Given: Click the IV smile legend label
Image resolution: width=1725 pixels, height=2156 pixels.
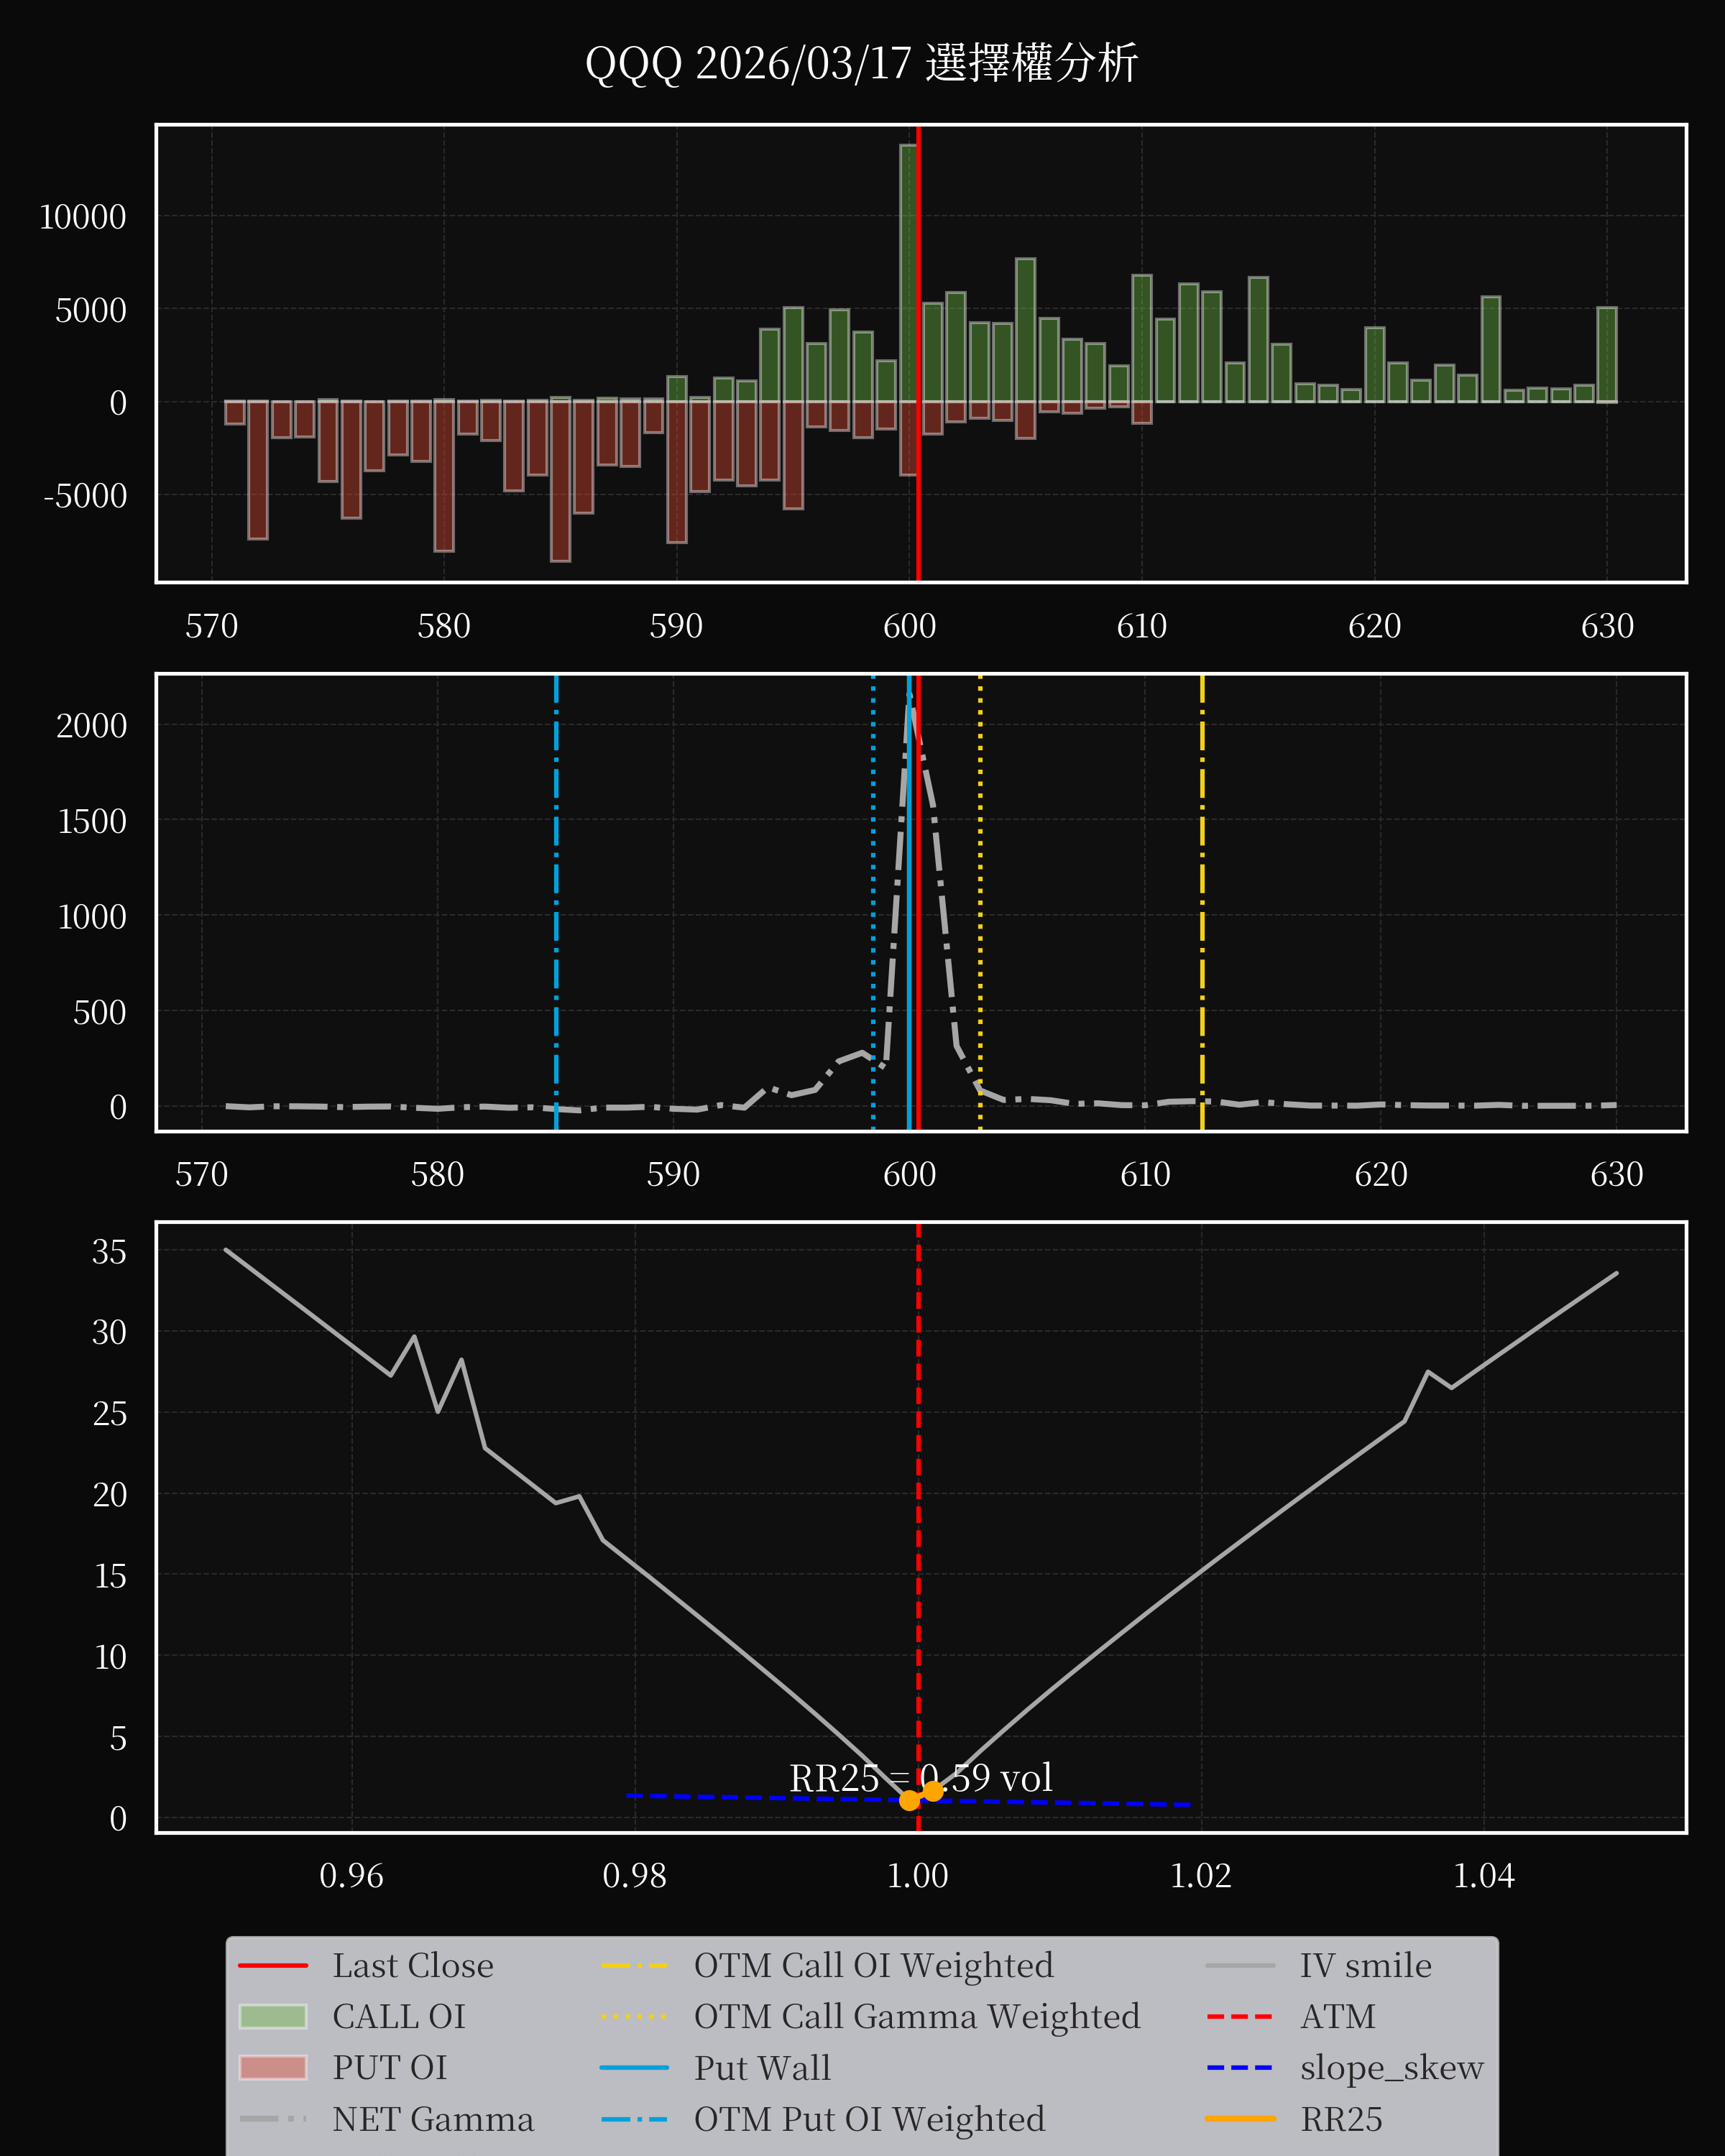Looking at the screenshot, I should point(1366,1965).
